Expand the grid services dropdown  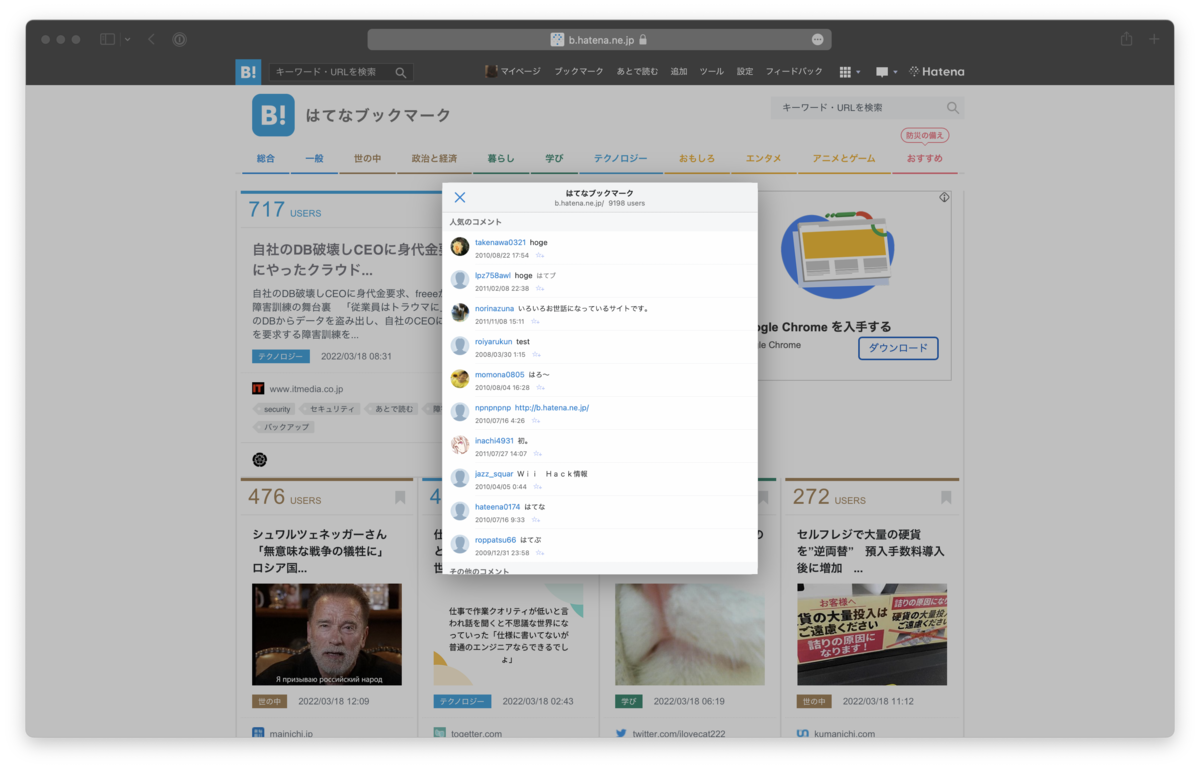pos(849,72)
